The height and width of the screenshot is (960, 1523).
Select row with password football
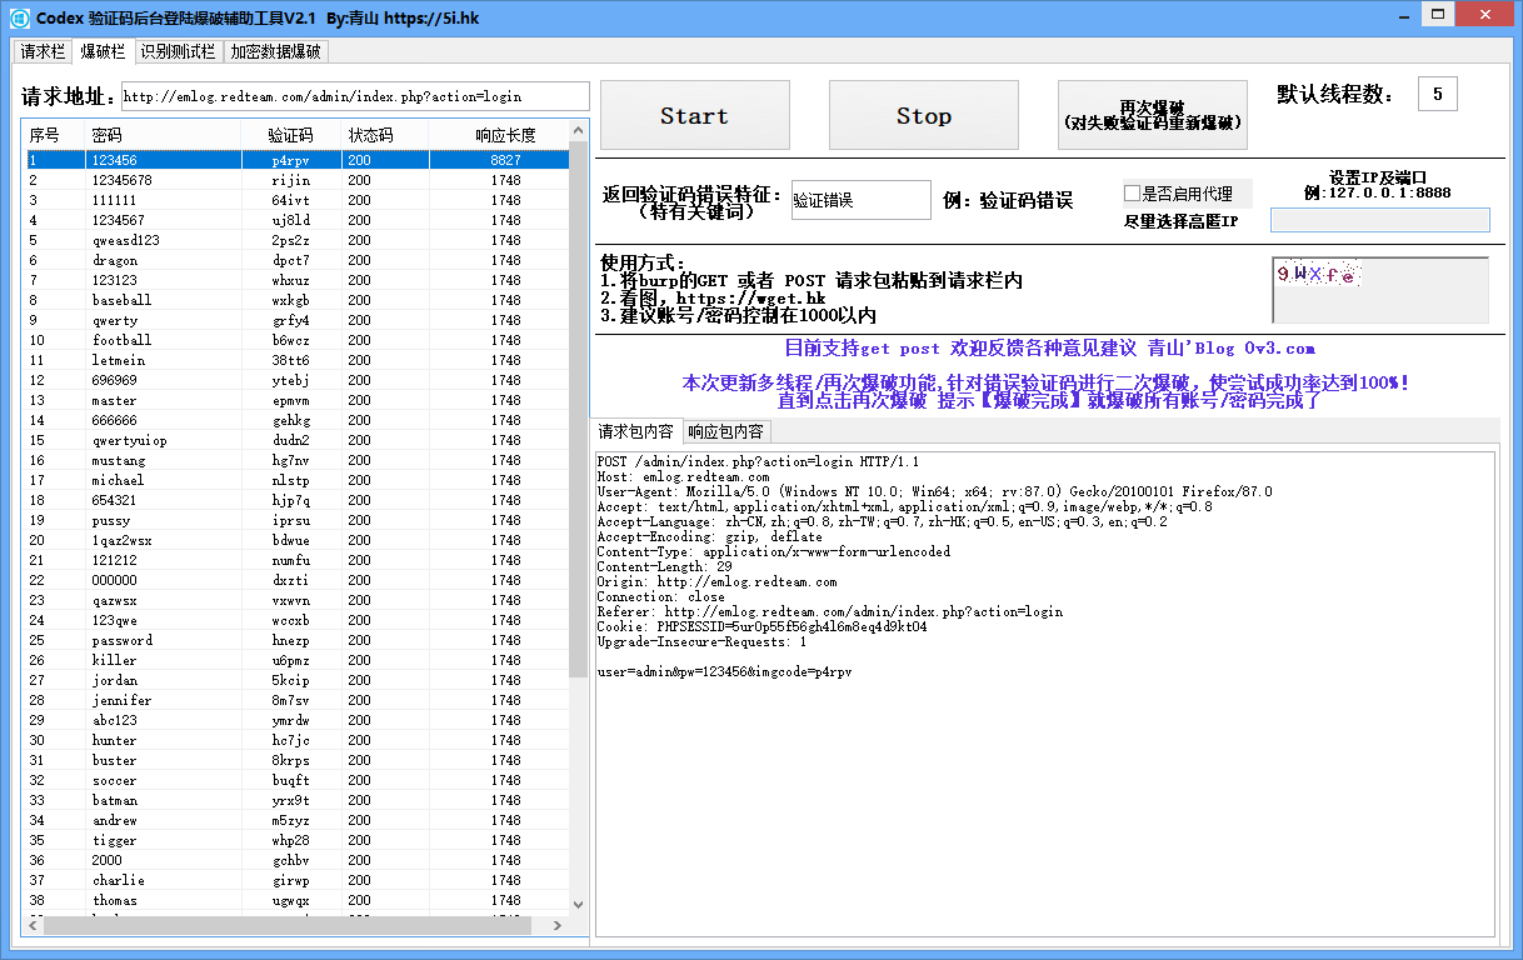(297, 340)
